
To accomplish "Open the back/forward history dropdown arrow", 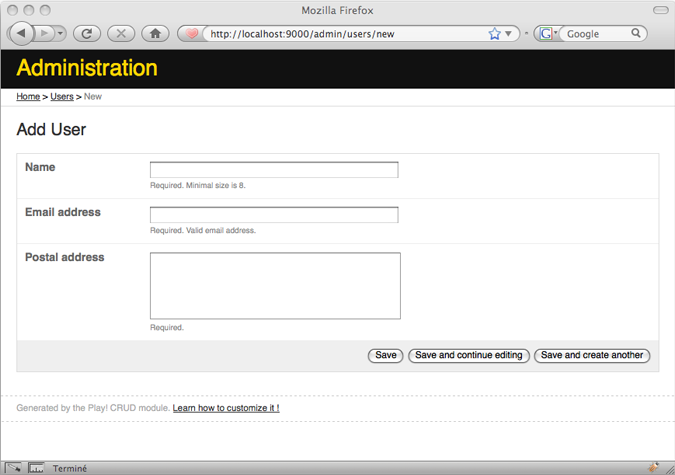I will [x=60, y=34].
